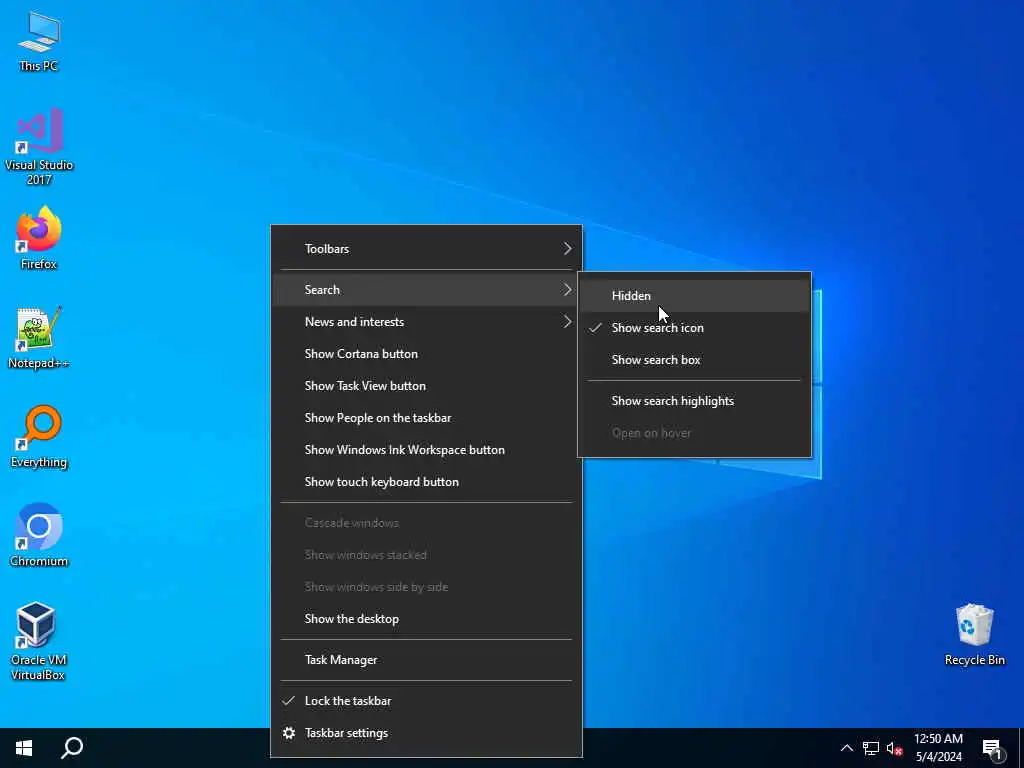Viewport: 1024px width, 768px height.
Task: Open the This PC desktop icon
Action: click(x=39, y=41)
